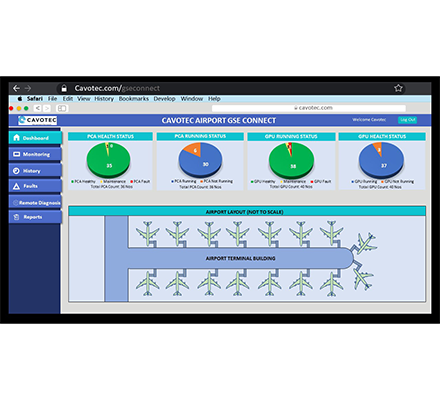Open the Monitoring sidebar item
This screenshot has width=440, height=400.
coord(35,154)
